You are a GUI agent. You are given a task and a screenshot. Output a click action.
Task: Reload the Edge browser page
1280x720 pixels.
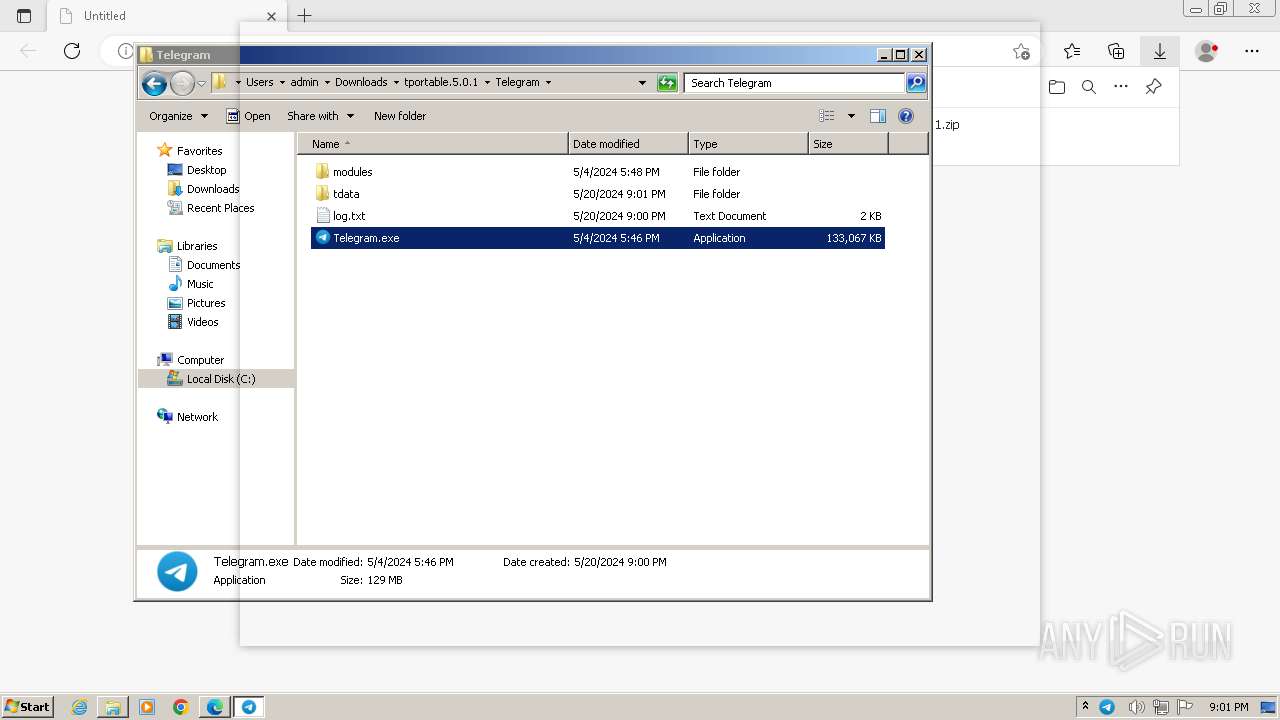tap(72, 51)
